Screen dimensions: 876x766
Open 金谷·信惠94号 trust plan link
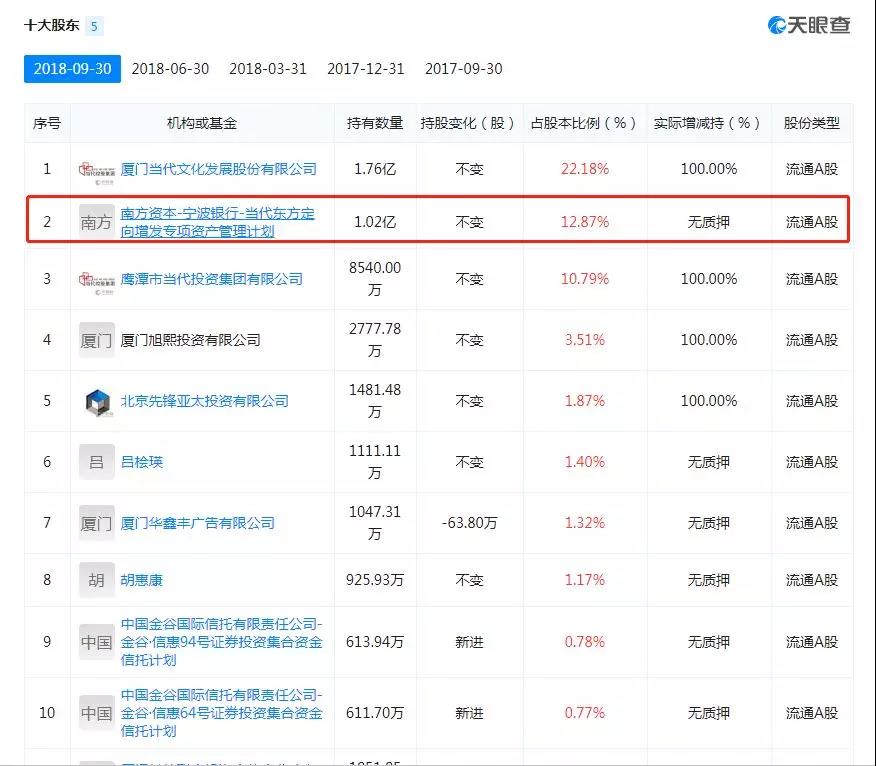click(221, 642)
